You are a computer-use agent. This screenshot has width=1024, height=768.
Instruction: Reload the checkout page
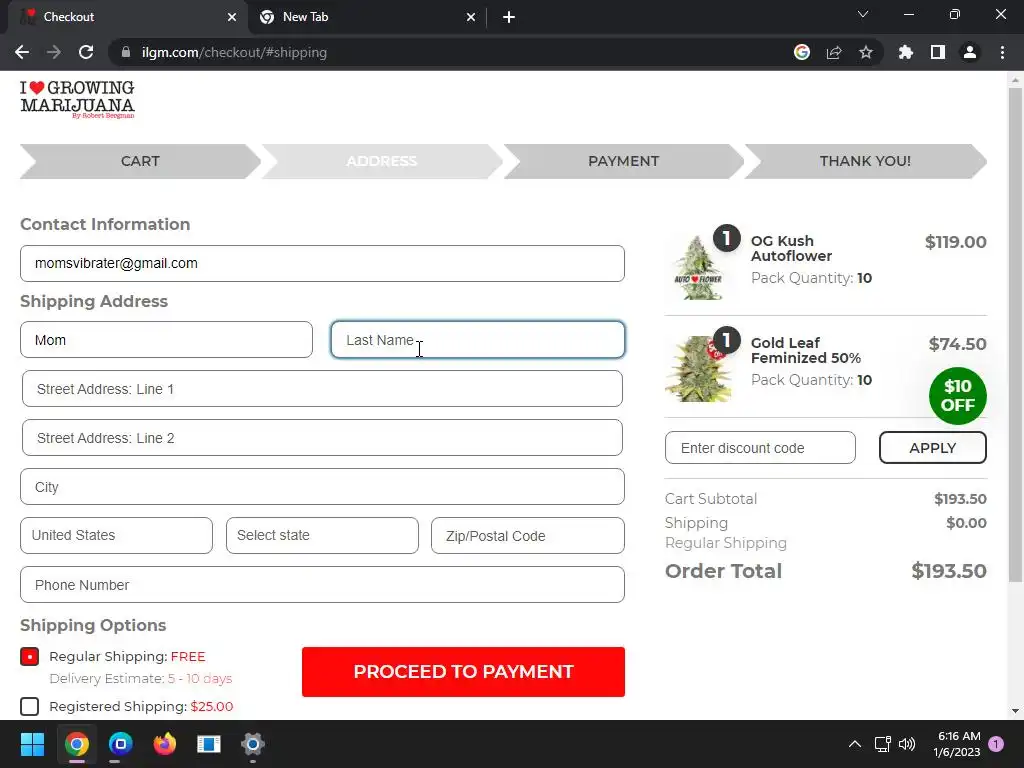[x=86, y=52]
